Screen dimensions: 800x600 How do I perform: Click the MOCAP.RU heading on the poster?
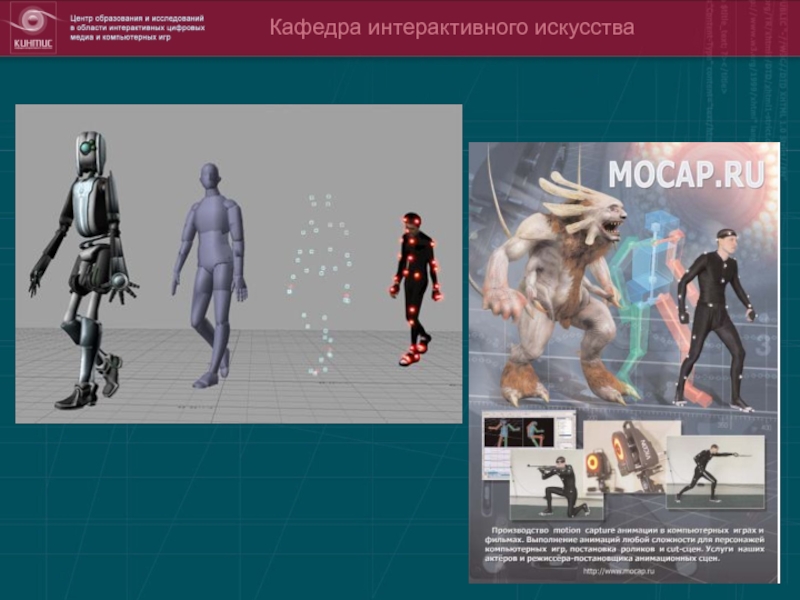tap(686, 174)
